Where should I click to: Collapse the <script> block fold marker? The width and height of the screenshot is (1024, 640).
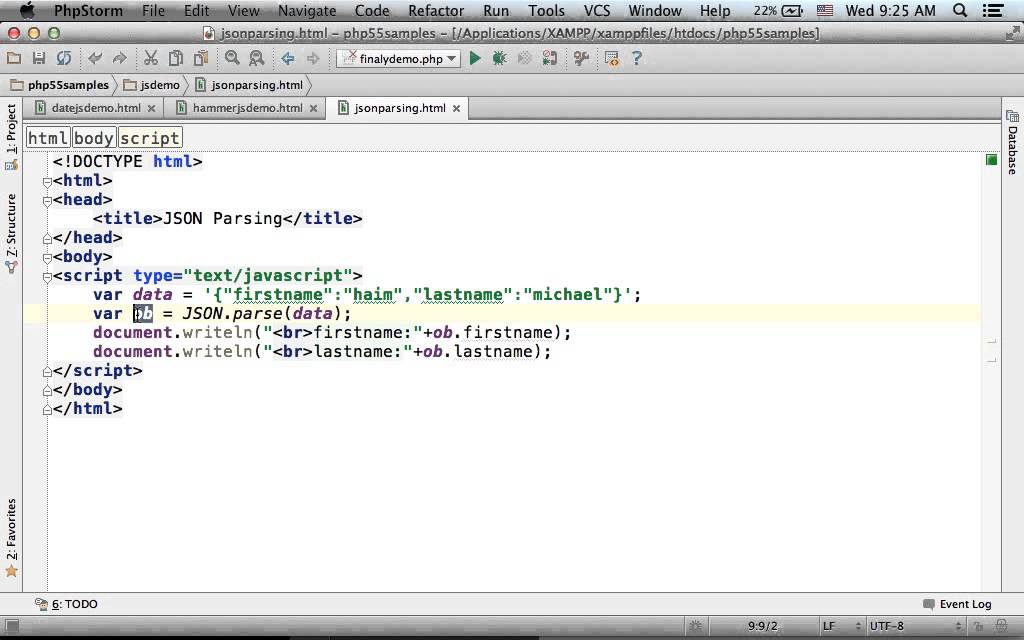pos(47,277)
